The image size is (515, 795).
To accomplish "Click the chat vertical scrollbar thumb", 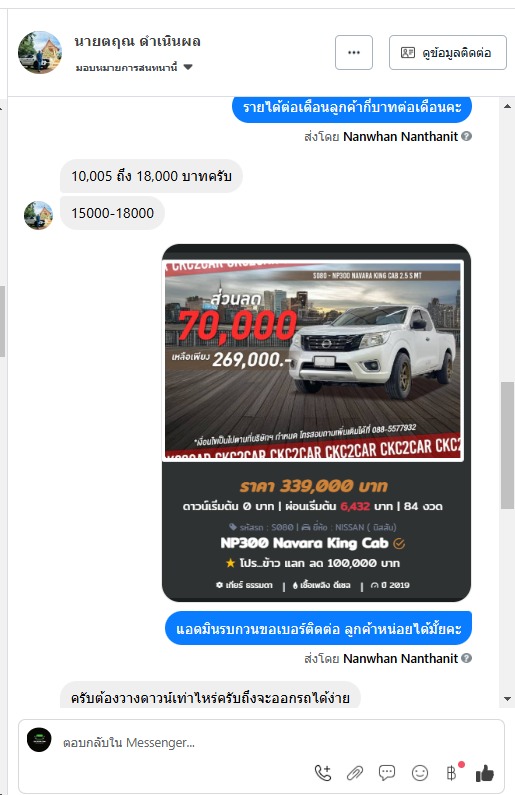I will click(507, 445).
